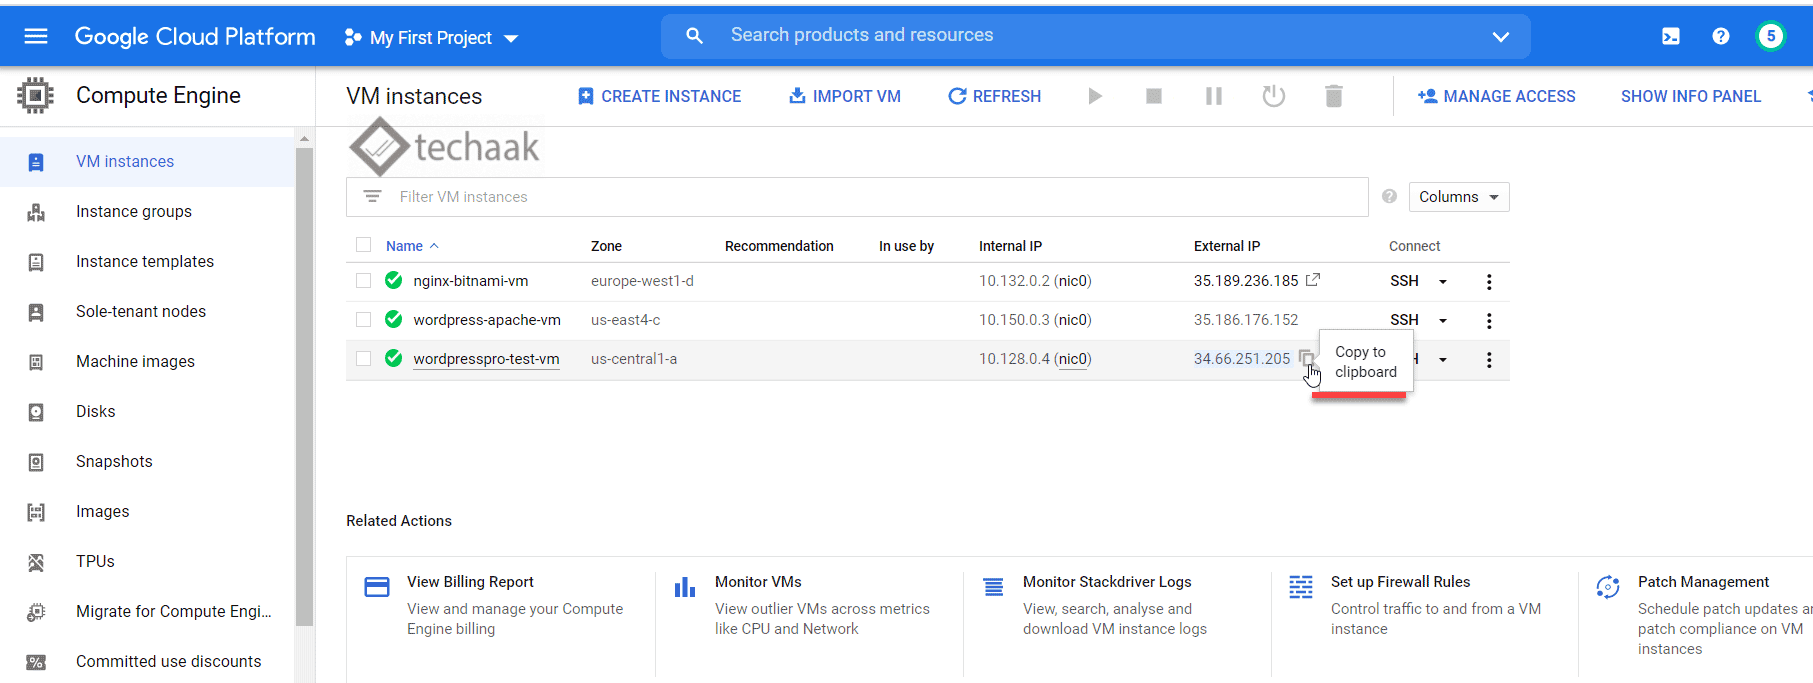Select checkbox for wordpress-apache-vm
Screen dimensions: 1813x683
click(x=364, y=320)
